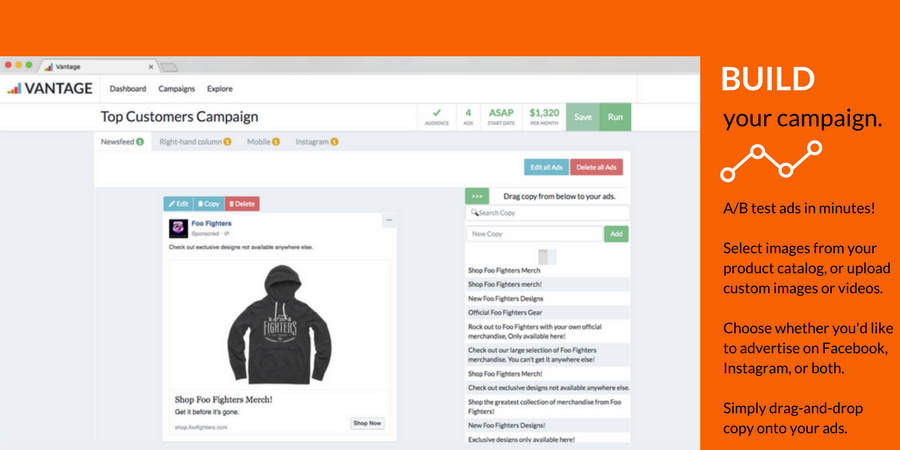
Task: Click the Edit button above the ad
Action: tap(179, 204)
